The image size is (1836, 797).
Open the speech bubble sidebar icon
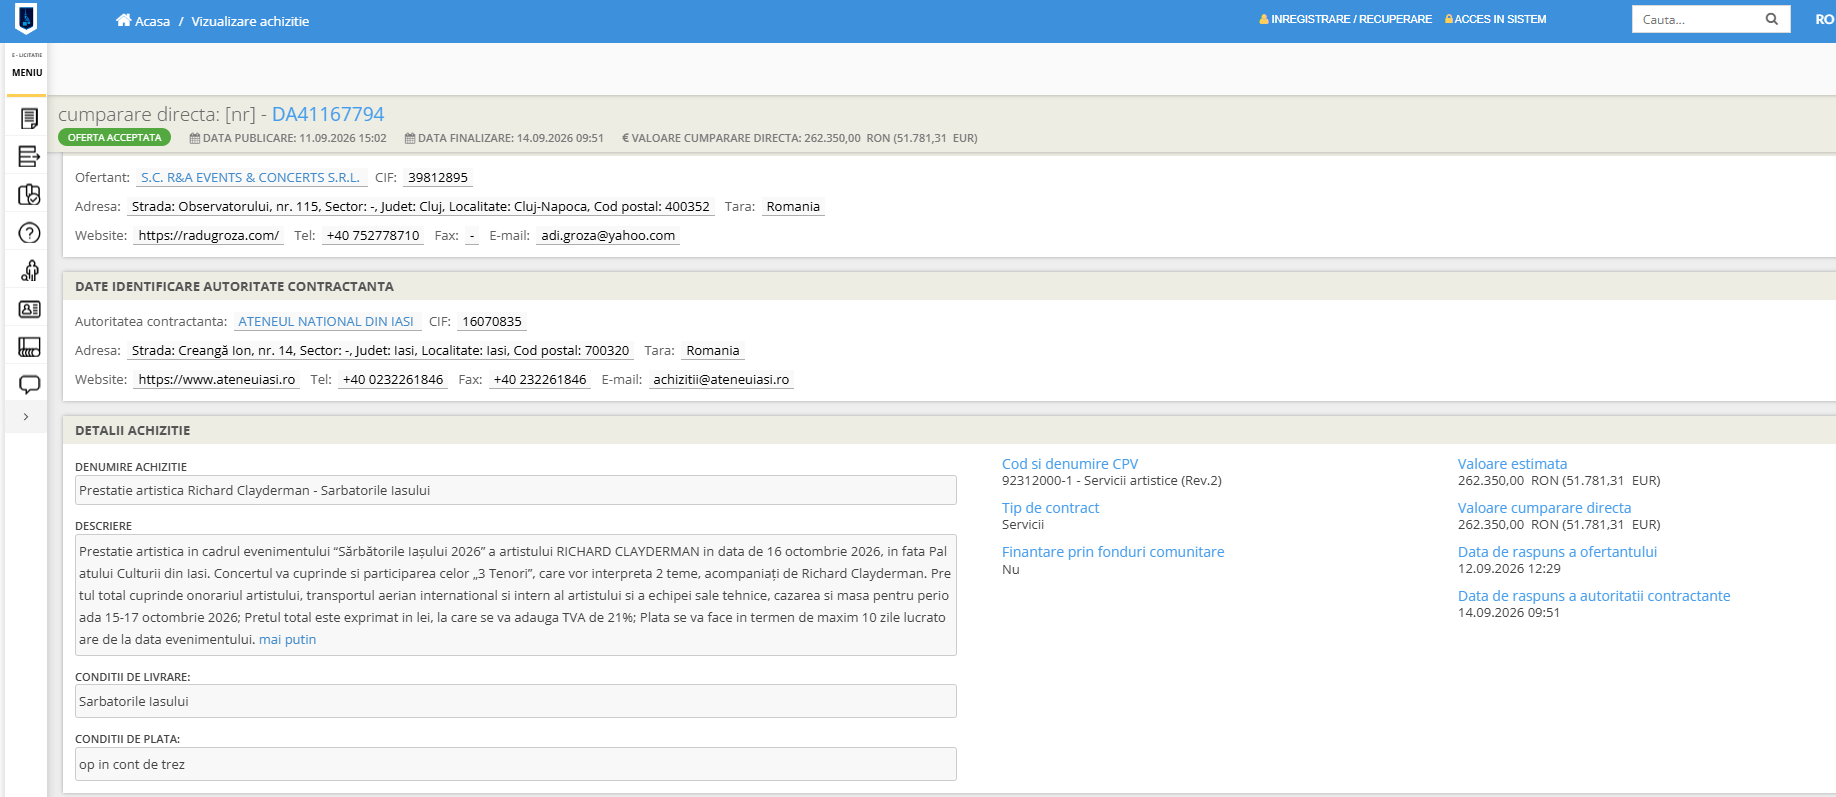pyautogui.click(x=29, y=384)
